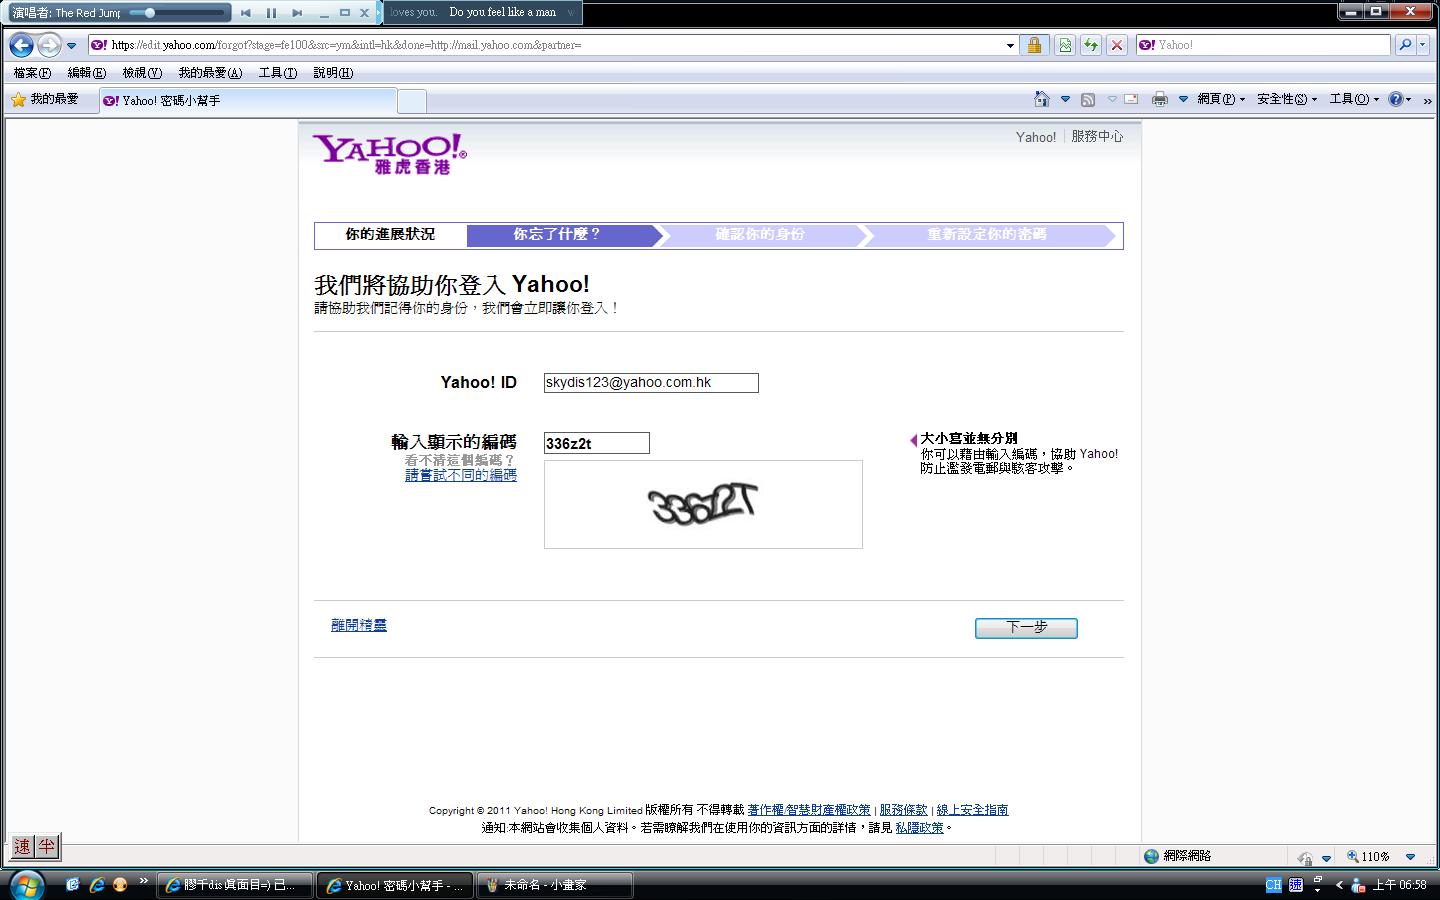Open the 私隱政策 link

point(919,828)
